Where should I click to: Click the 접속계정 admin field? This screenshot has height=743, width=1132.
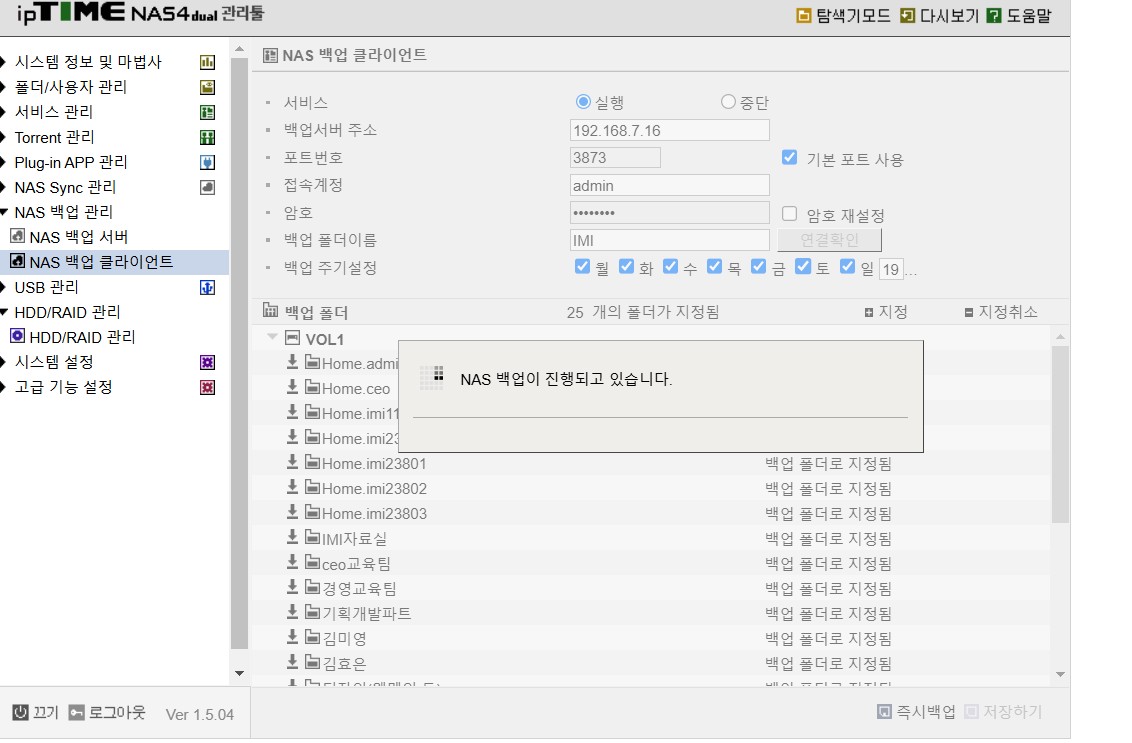669,186
